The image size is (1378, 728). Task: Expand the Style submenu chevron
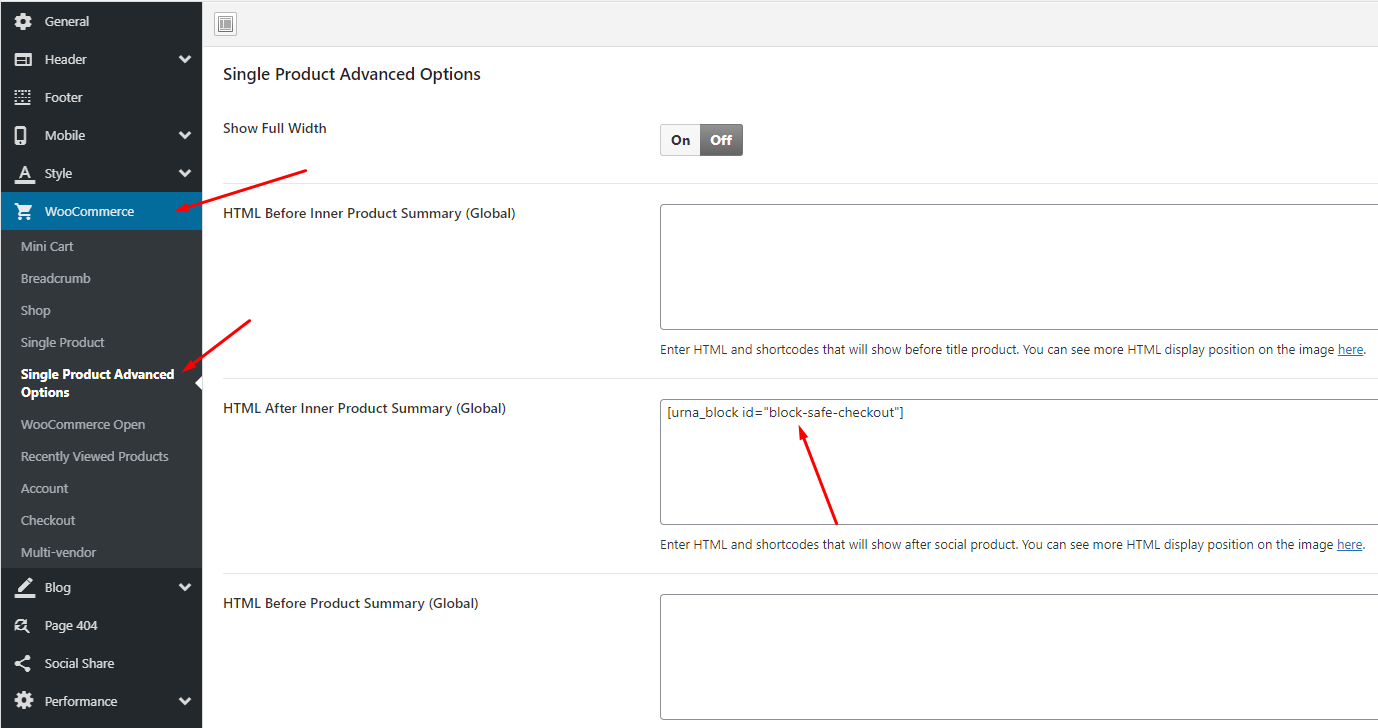tap(185, 173)
